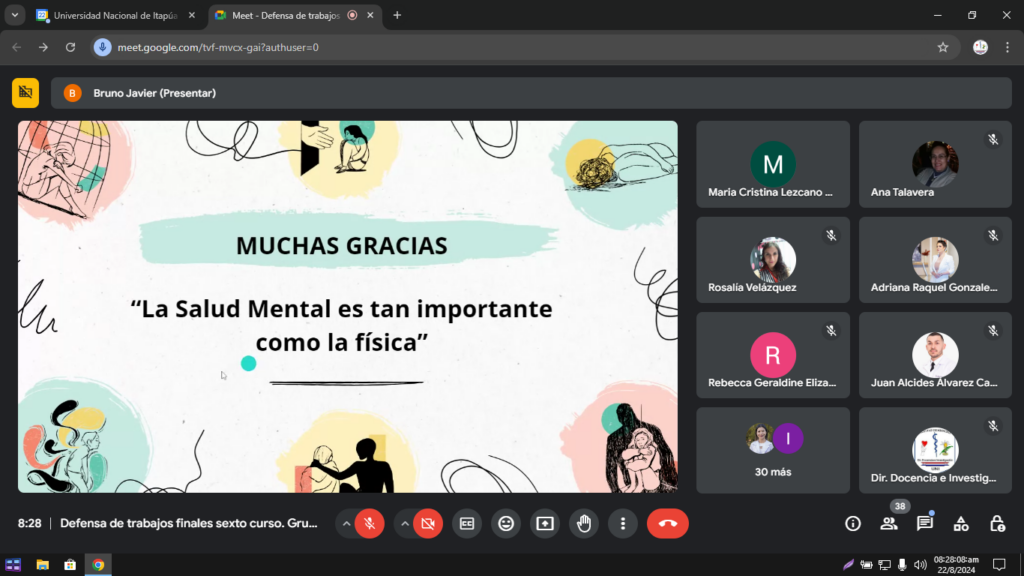Switch to Universidad Nacional de Itapúa tab
The height and width of the screenshot is (576, 1024).
(110, 16)
